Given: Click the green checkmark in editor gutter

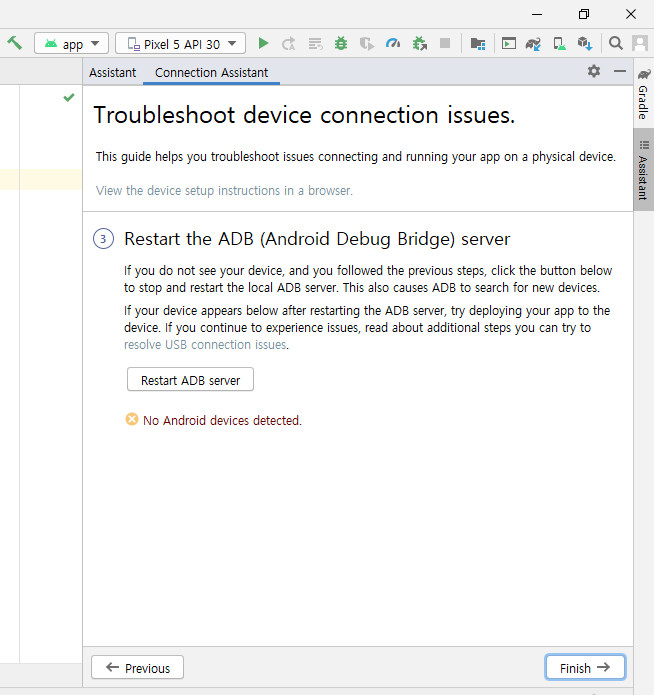Looking at the screenshot, I should tap(69, 97).
